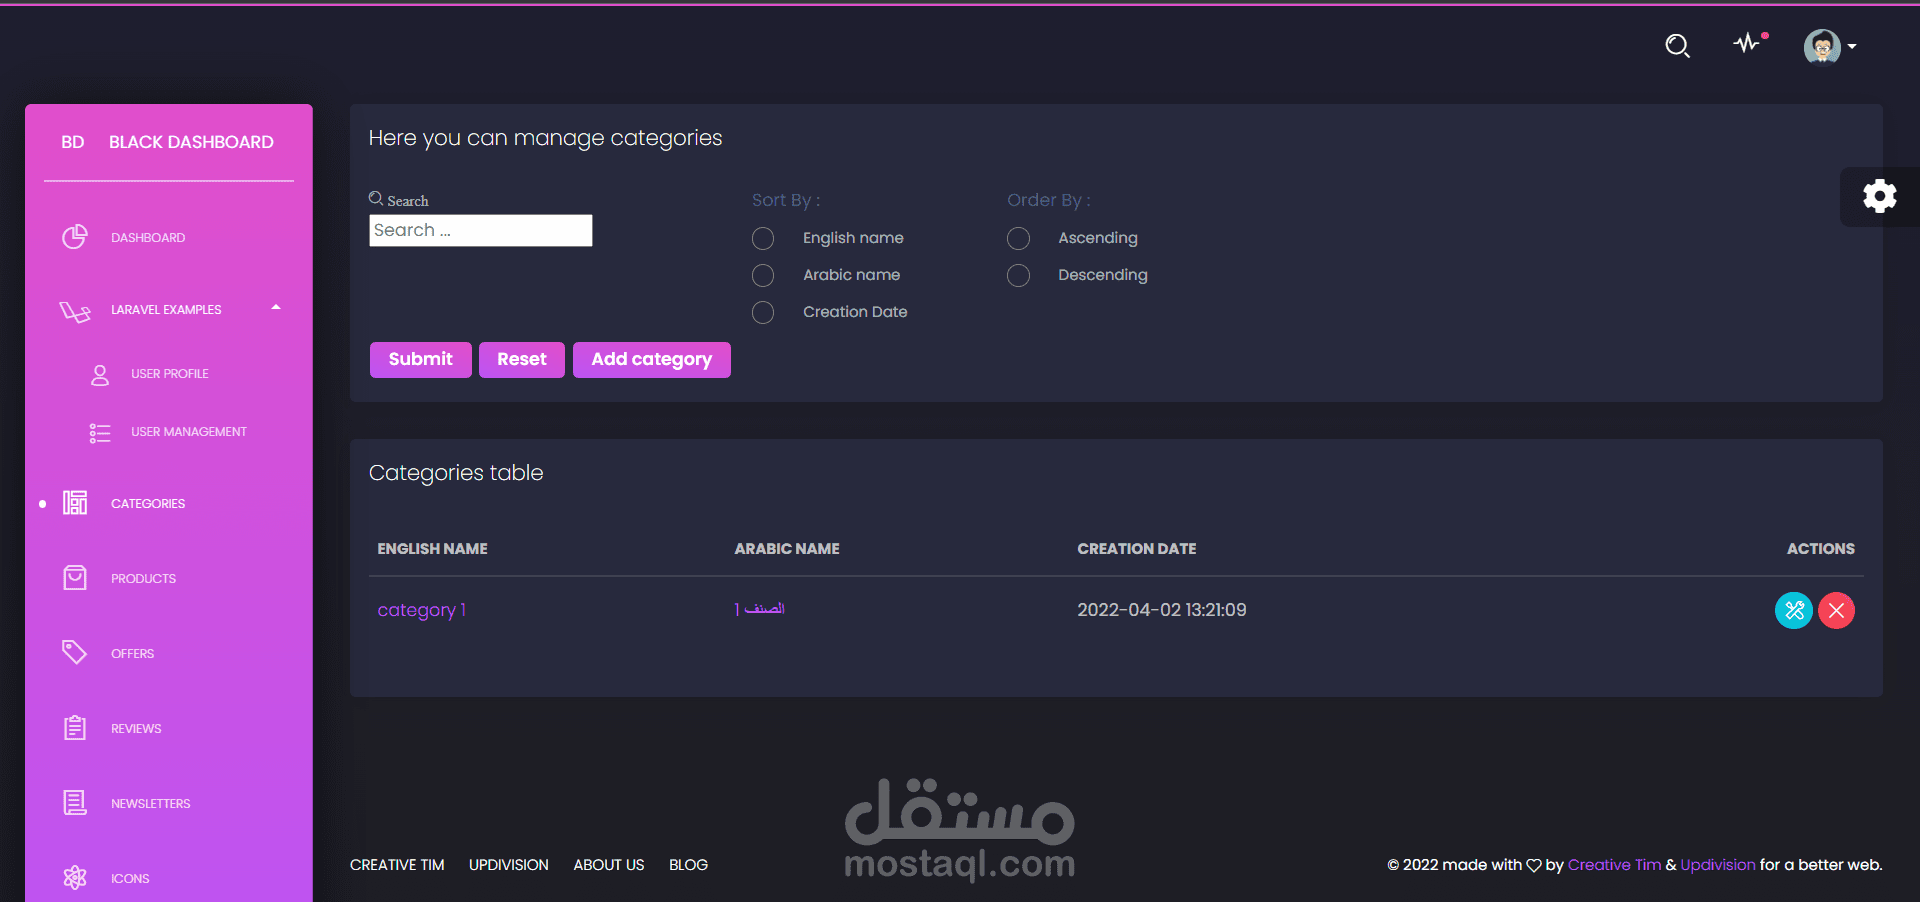Expand the profile dropdown caret
This screenshot has width=1920, height=902.
1852,47
